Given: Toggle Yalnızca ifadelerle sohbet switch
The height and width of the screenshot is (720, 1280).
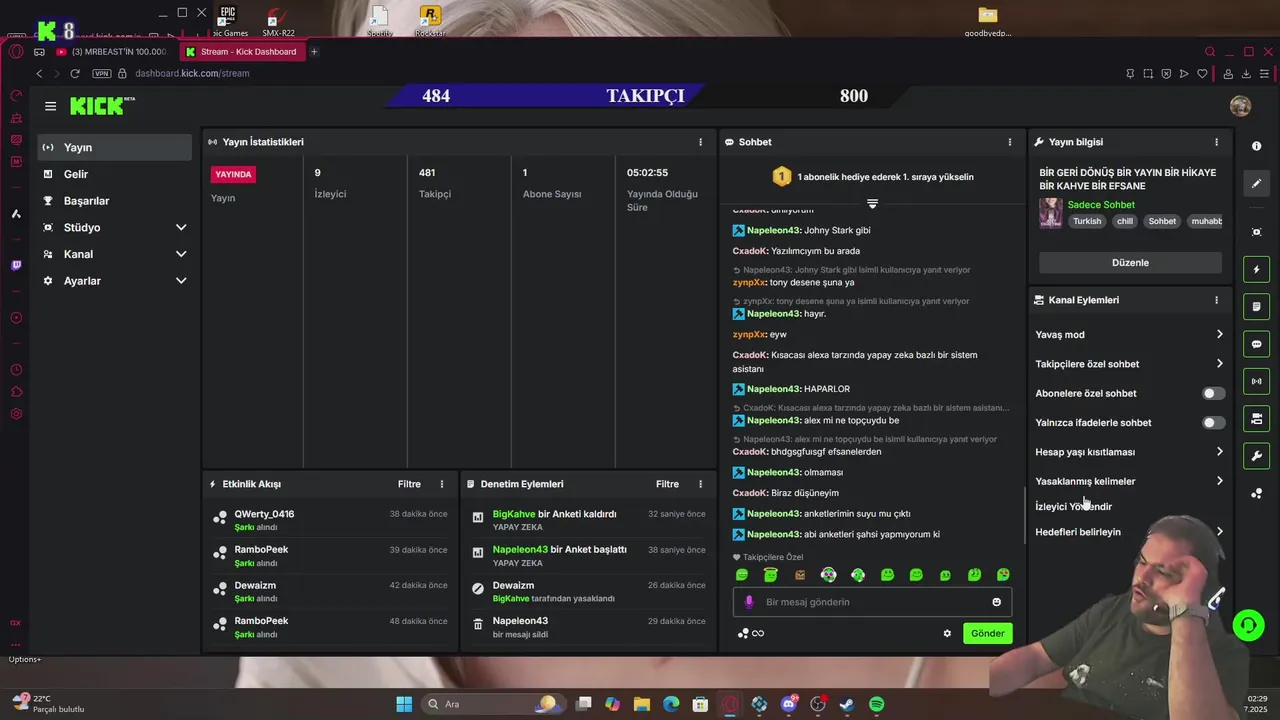Looking at the screenshot, I should click(x=1212, y=423).
